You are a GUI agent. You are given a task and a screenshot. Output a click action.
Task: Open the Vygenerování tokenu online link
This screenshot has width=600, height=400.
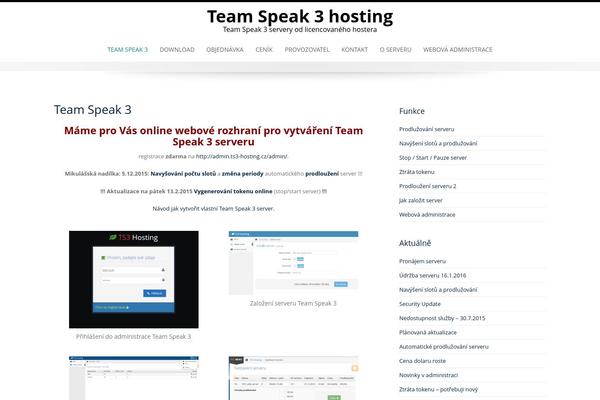[x=233, y=191]
